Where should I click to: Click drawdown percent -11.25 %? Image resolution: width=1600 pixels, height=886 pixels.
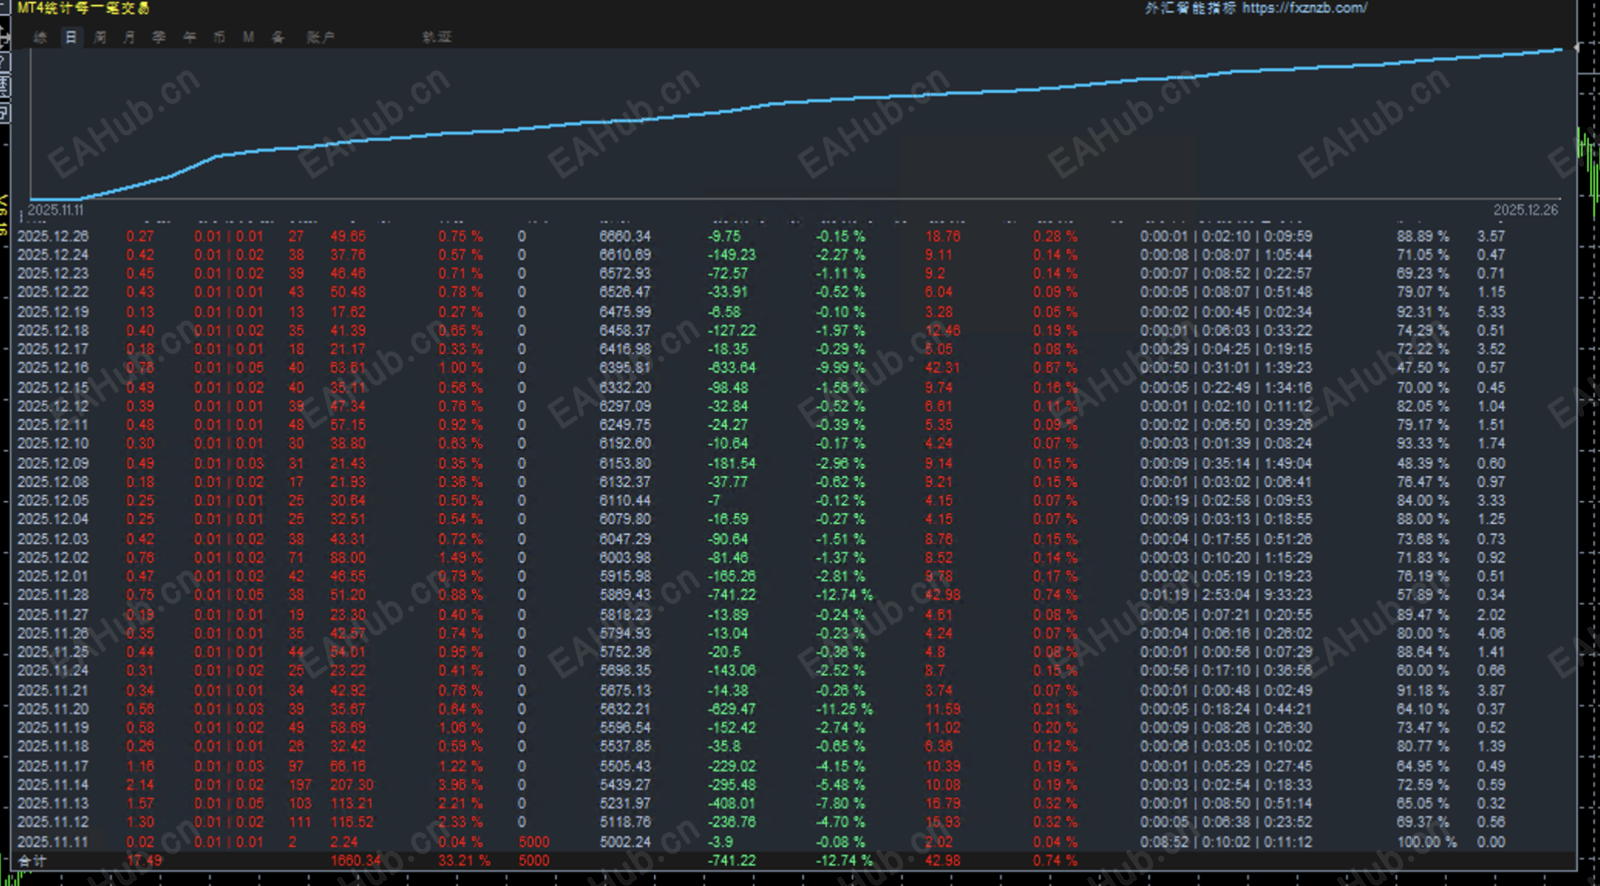pyautogui.click(x=844, y=709)
